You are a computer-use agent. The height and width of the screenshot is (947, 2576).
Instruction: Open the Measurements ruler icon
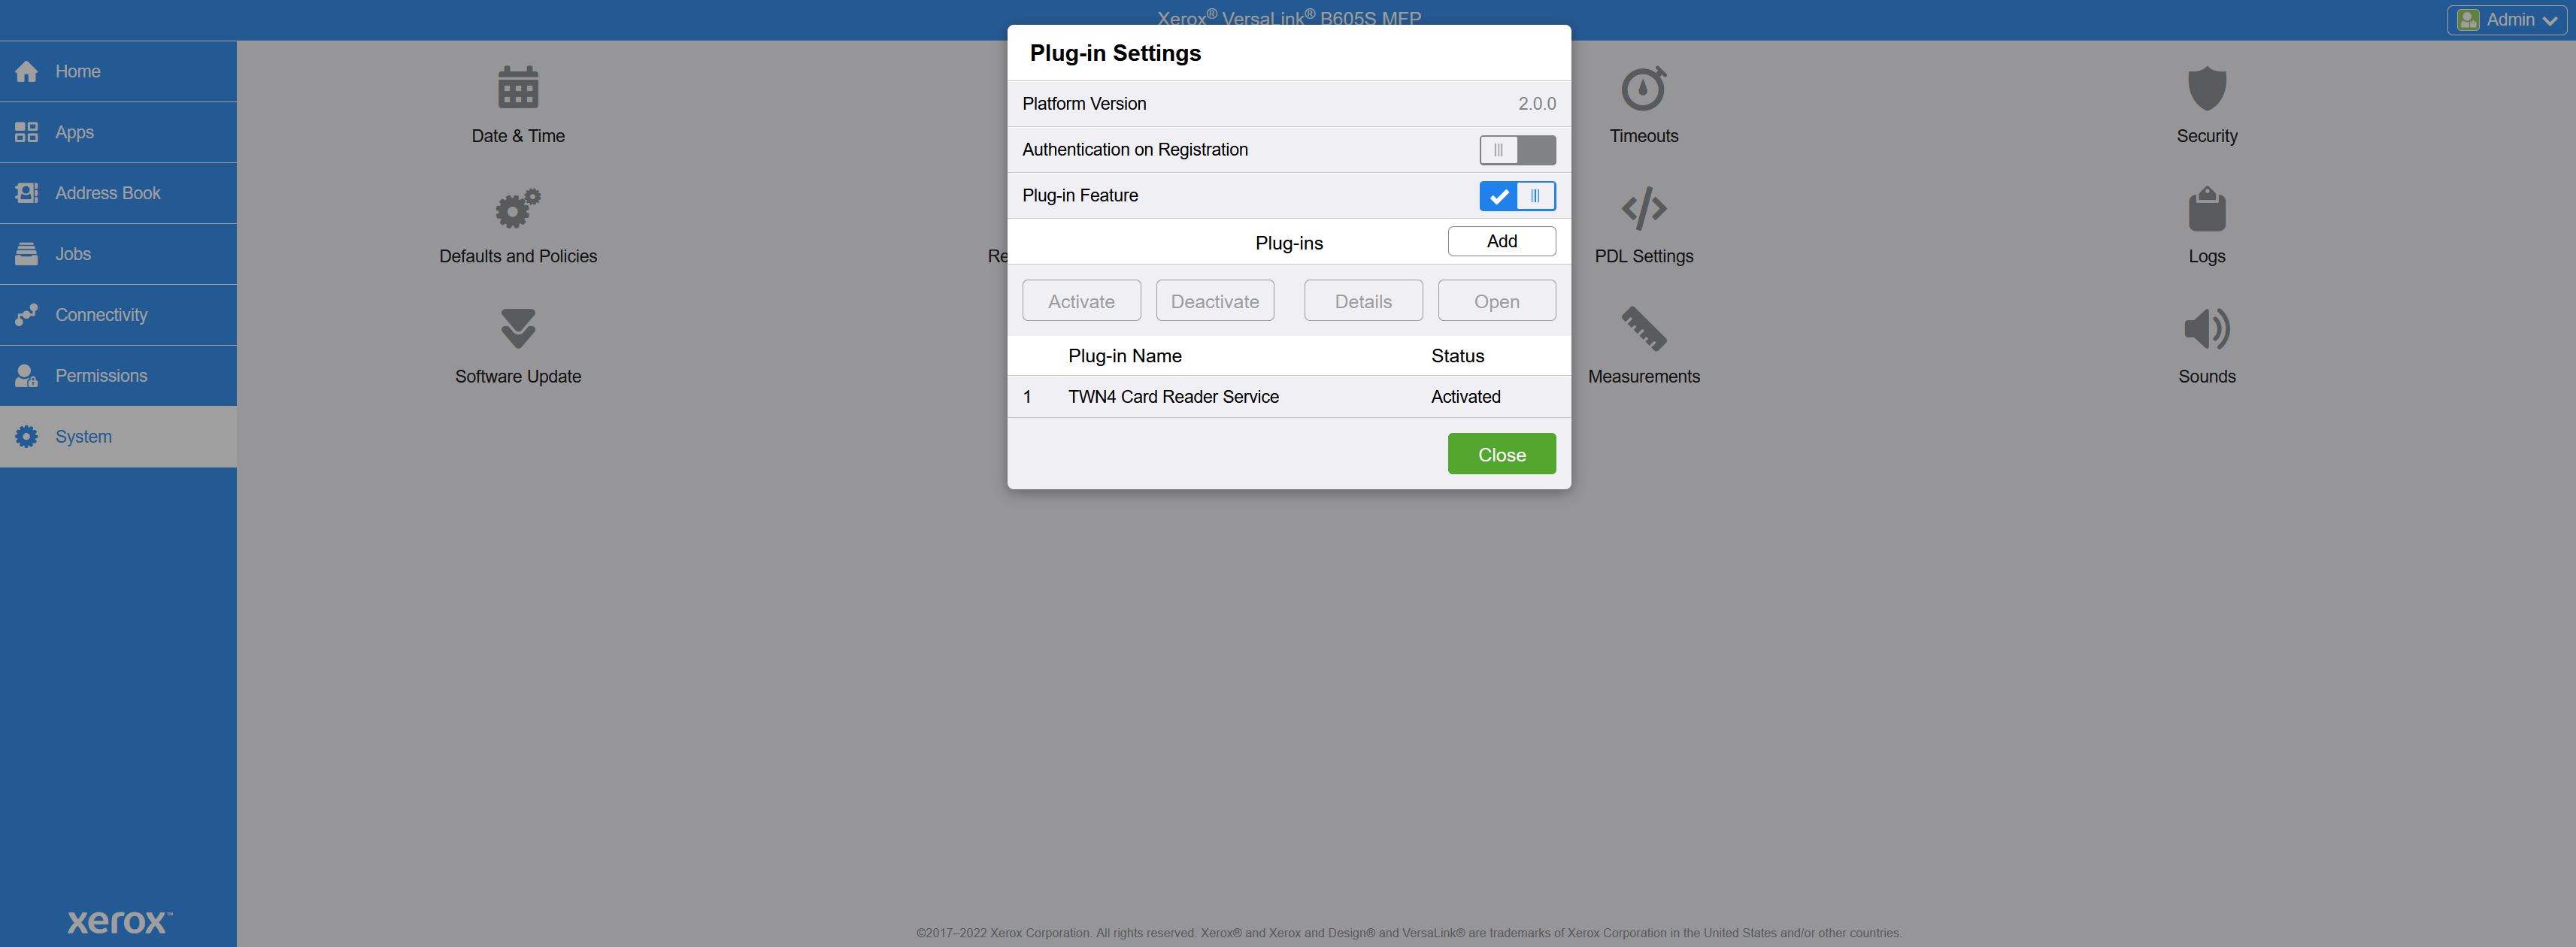tap(1643, 328)
